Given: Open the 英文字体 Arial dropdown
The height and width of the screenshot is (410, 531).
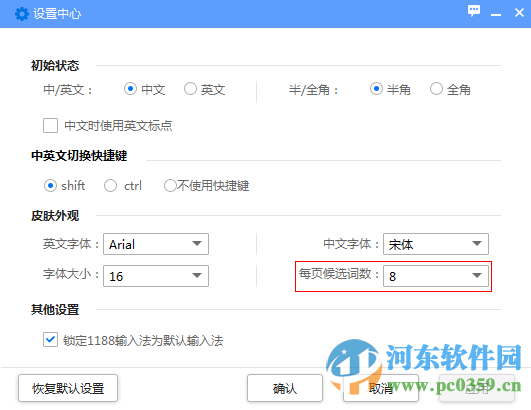Looking at the screenshot, I should point(156,244).
